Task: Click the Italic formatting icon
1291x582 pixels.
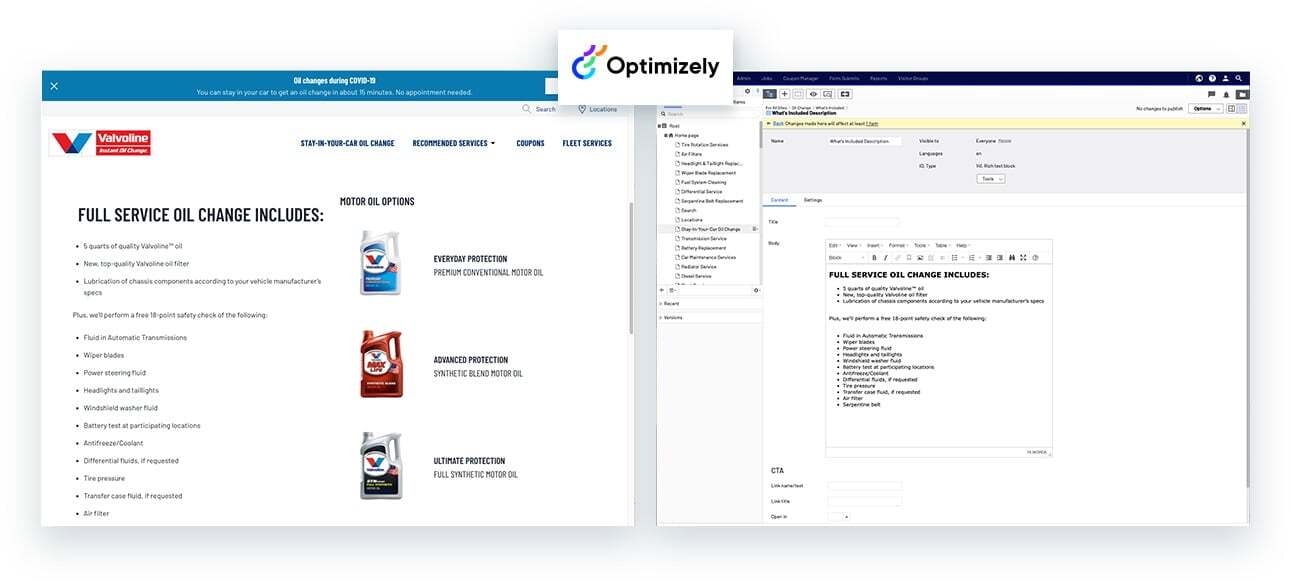Action: tap(885, 258)
